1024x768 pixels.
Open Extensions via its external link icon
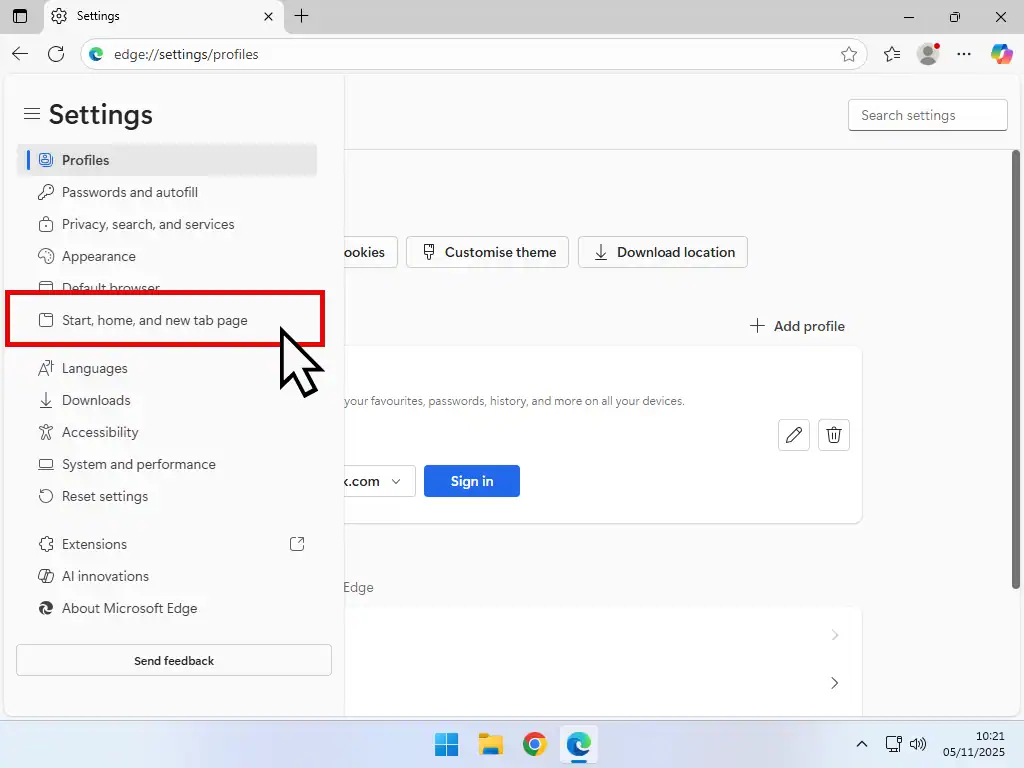296,543
